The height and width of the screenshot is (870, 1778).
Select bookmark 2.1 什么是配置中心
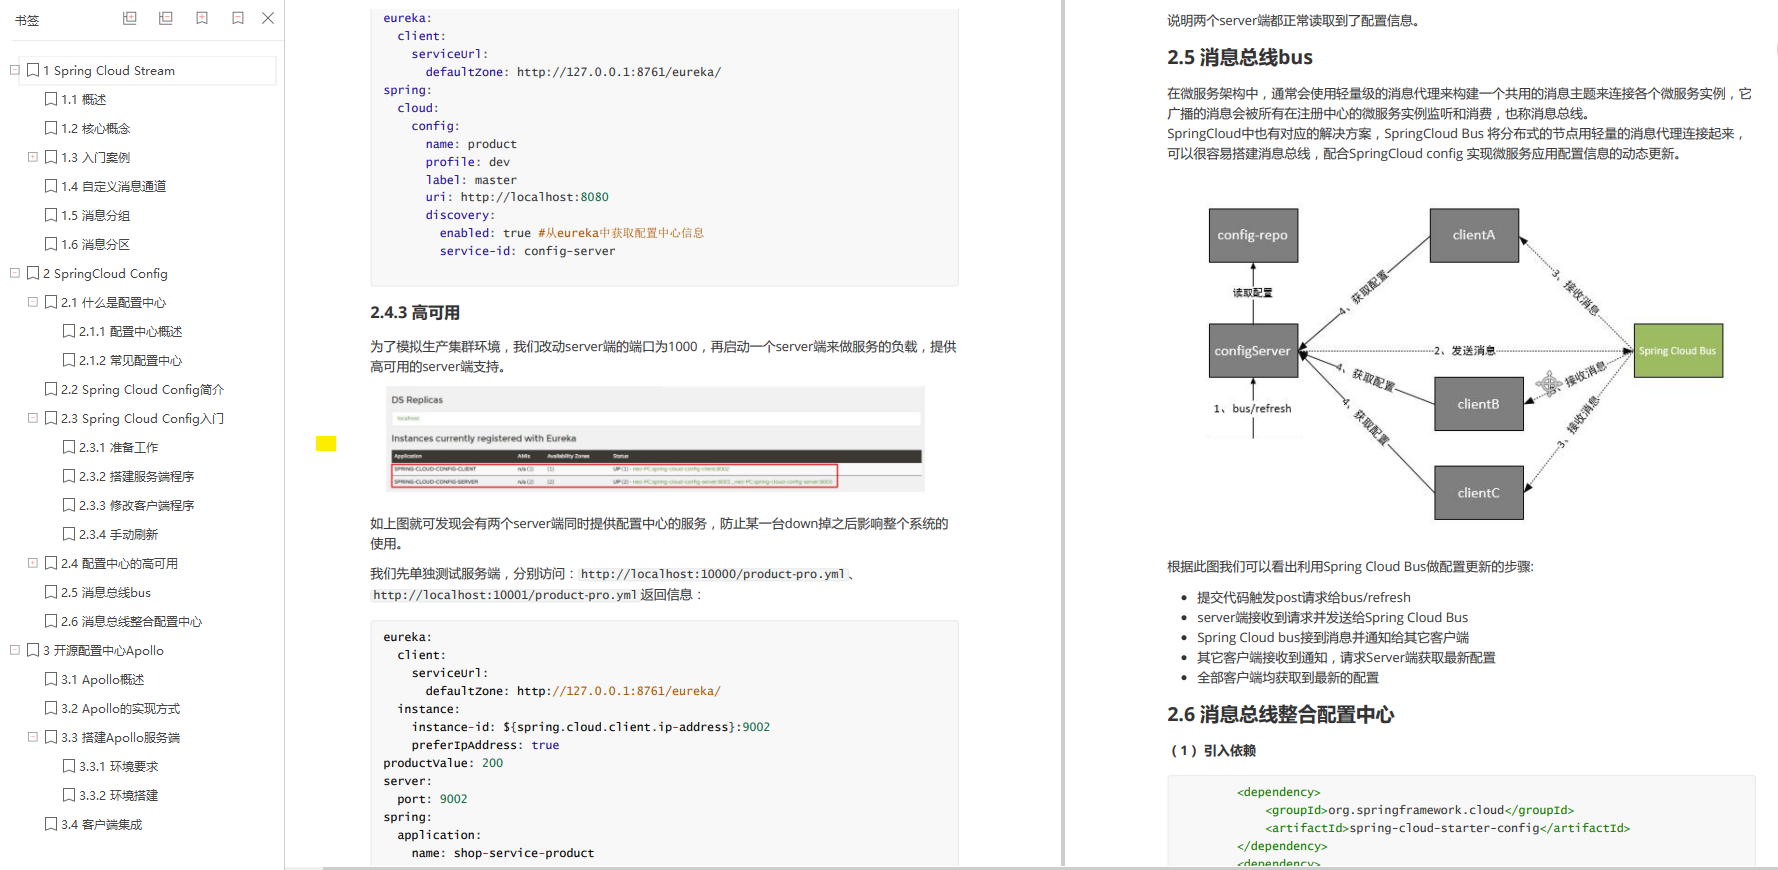click(114, 302)
